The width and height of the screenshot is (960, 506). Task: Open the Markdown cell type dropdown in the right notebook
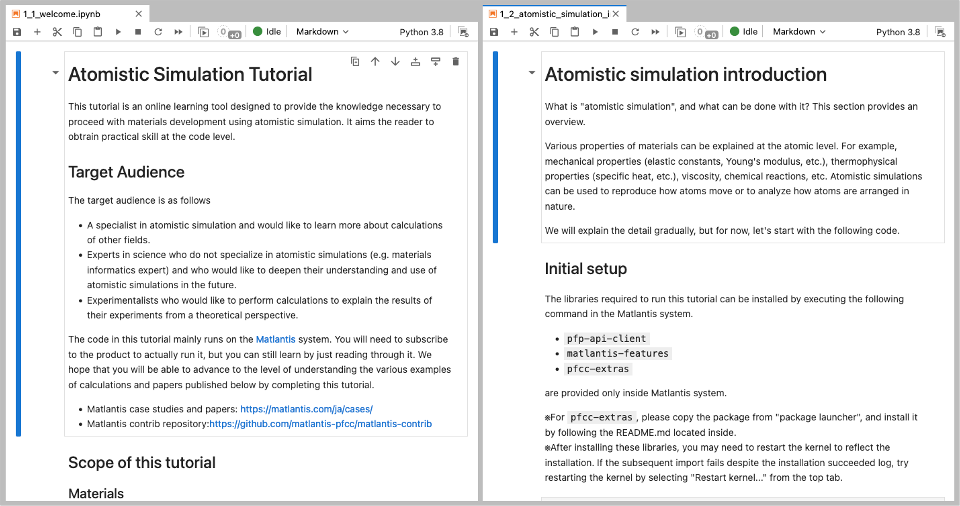click(798, 32)
